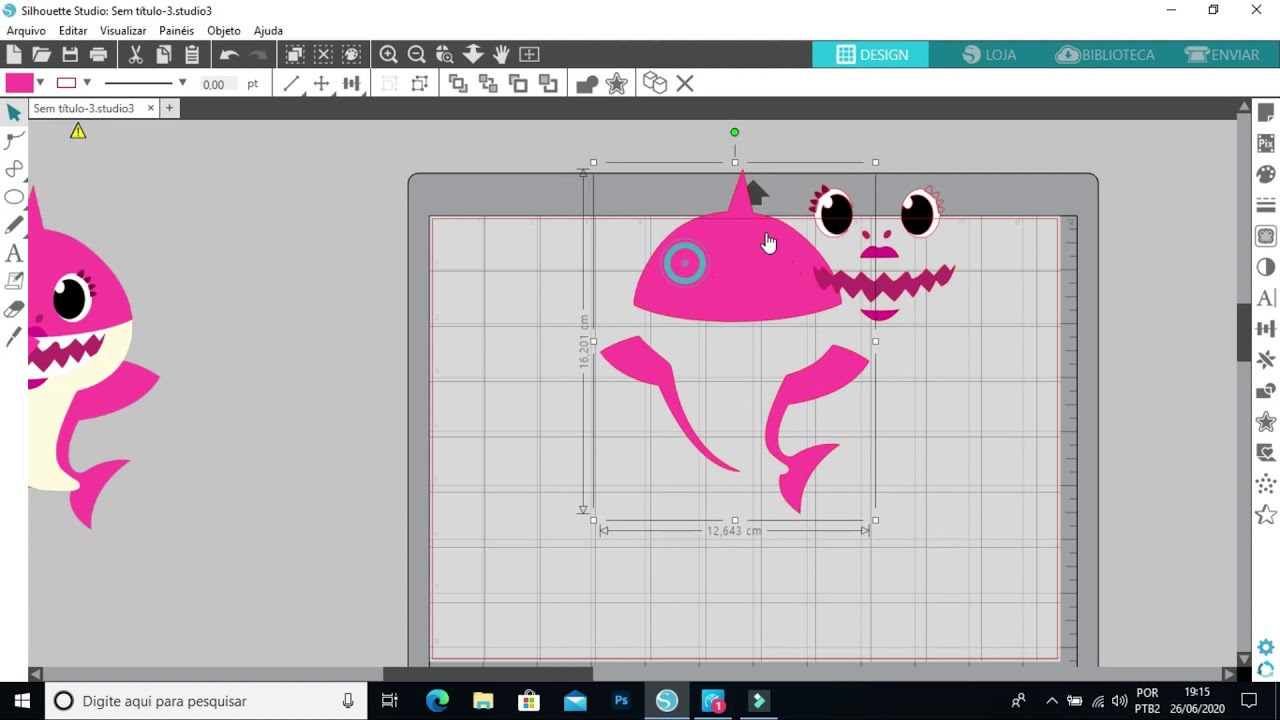Open the BIBLIOTECA library tab
The width and height of the screenshot is (1280, 720).
pos(1105,55)
